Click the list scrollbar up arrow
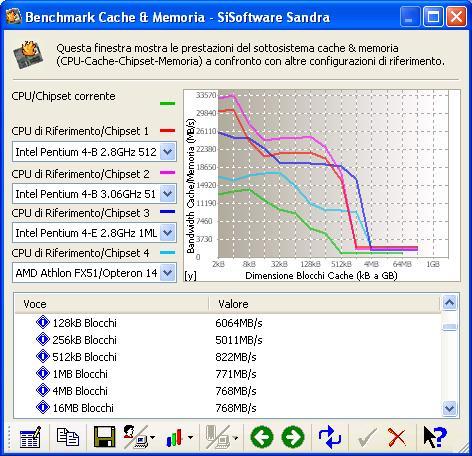The height and width of the screenshot is (456, 472). (449, 303)
